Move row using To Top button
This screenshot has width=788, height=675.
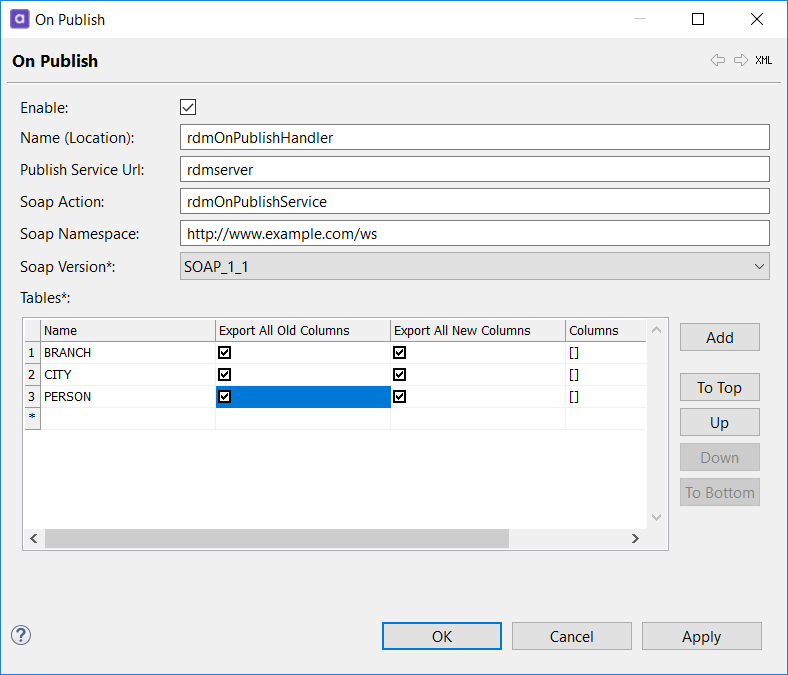pyautogui.click(x=719, y=388)
